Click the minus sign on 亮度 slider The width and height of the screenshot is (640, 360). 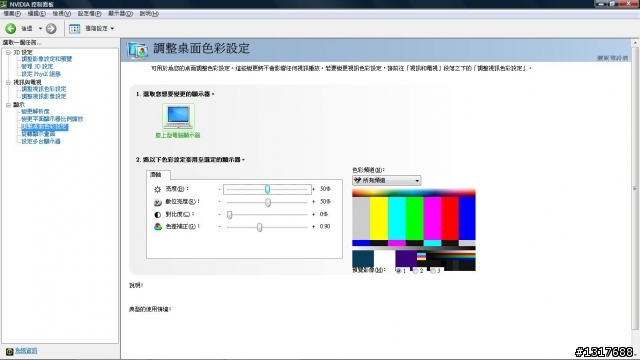220,189
